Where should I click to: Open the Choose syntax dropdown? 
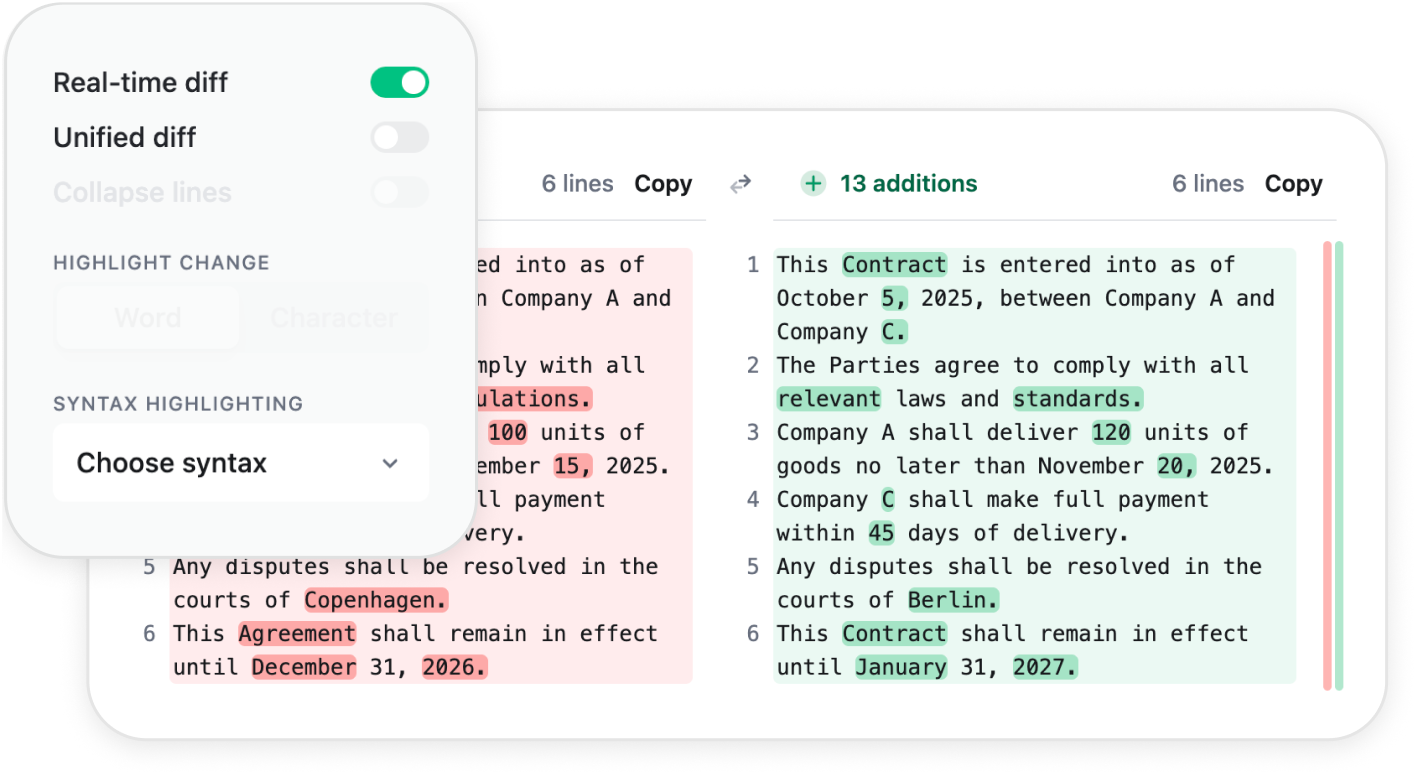tap(240, 463)
